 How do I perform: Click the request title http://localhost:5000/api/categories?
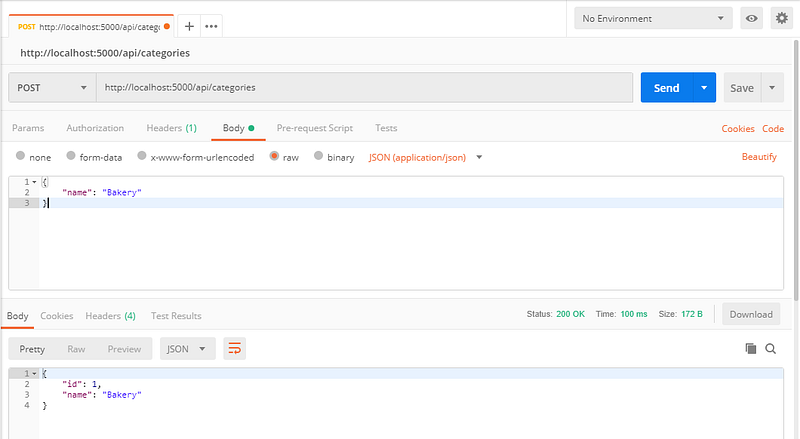point(105,53)
